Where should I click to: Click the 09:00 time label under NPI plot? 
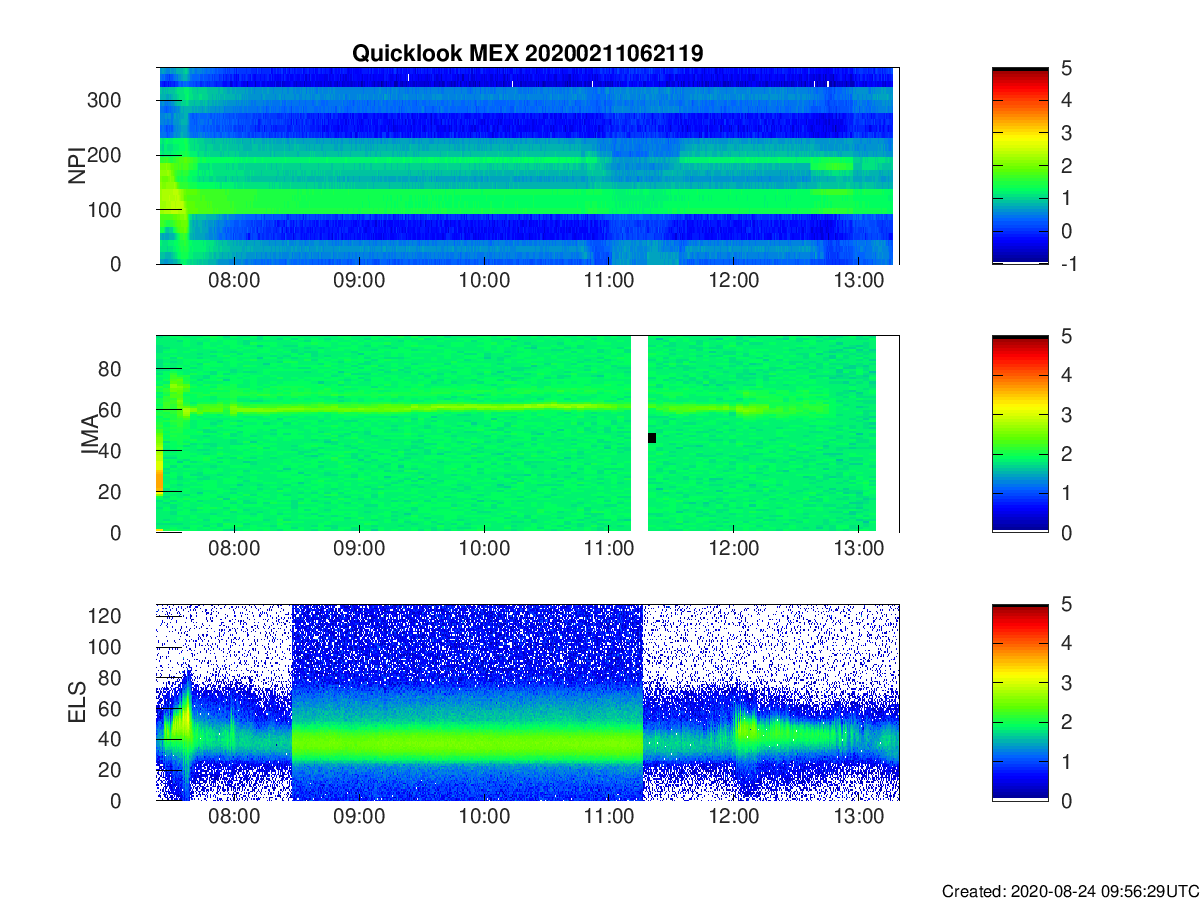tap(359, 281)
